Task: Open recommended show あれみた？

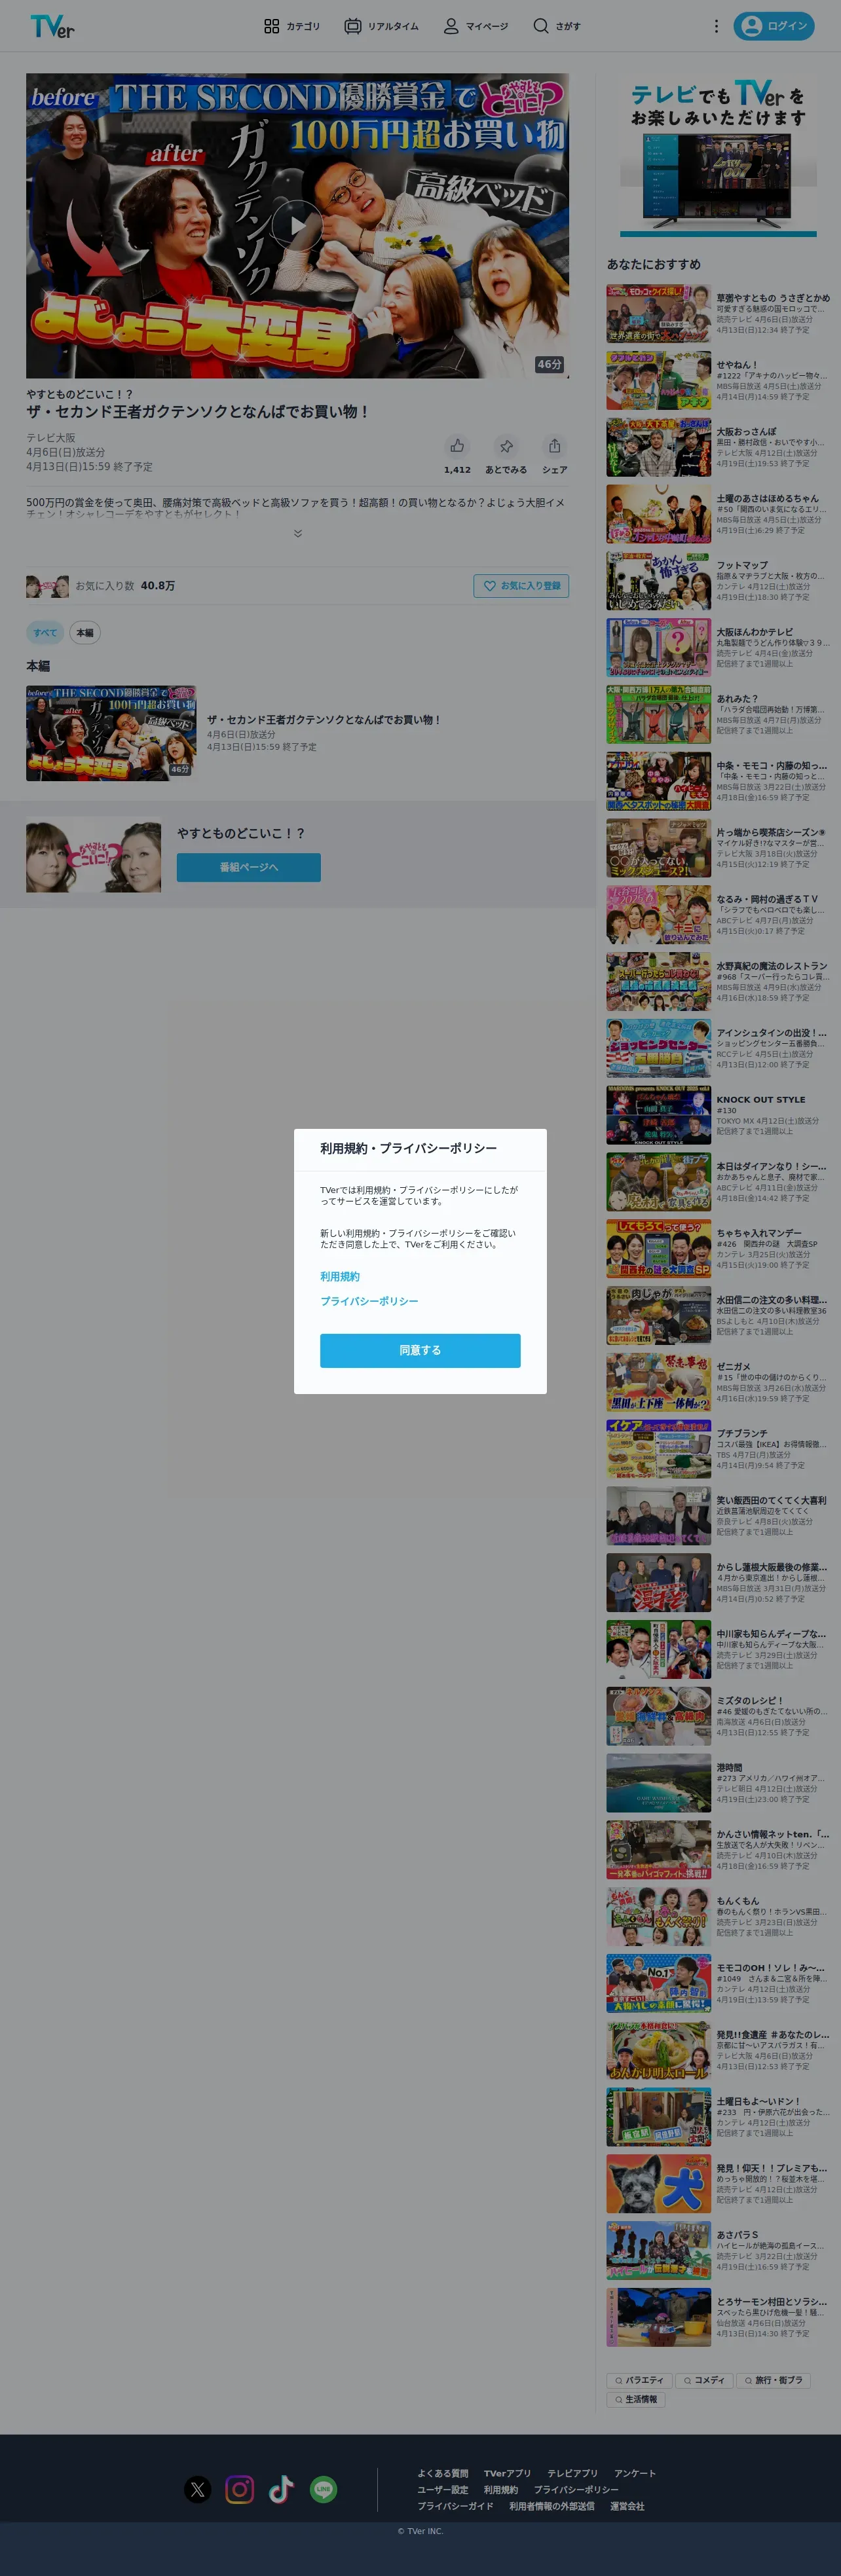Action: pos(718,714)
